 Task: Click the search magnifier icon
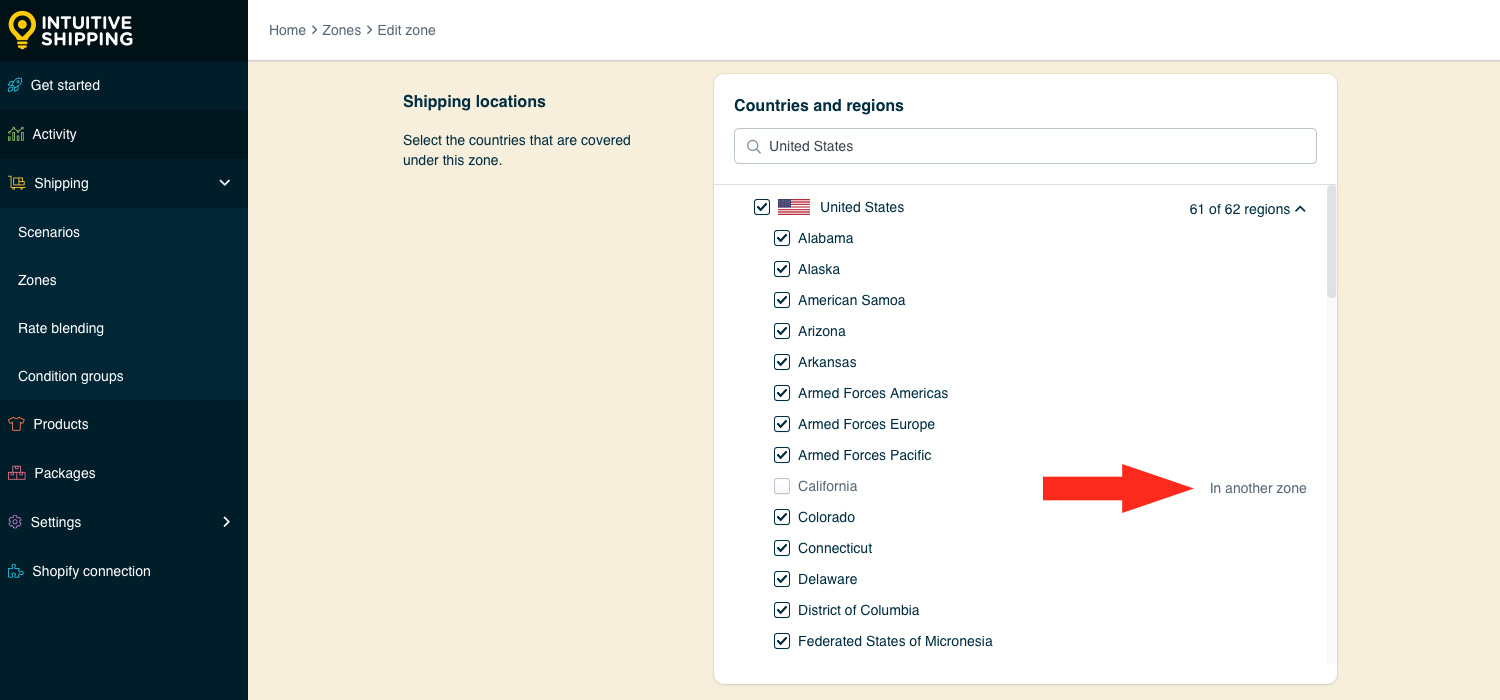pos(754,146)
